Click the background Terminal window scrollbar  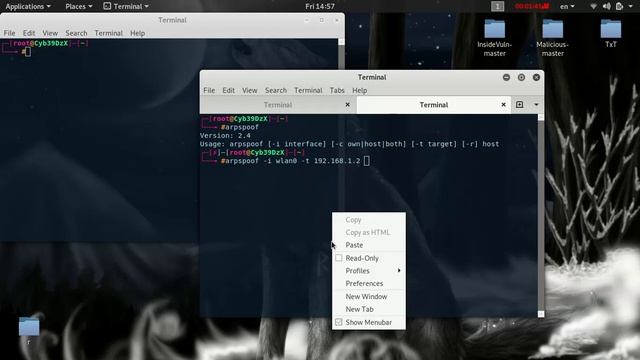341,53
